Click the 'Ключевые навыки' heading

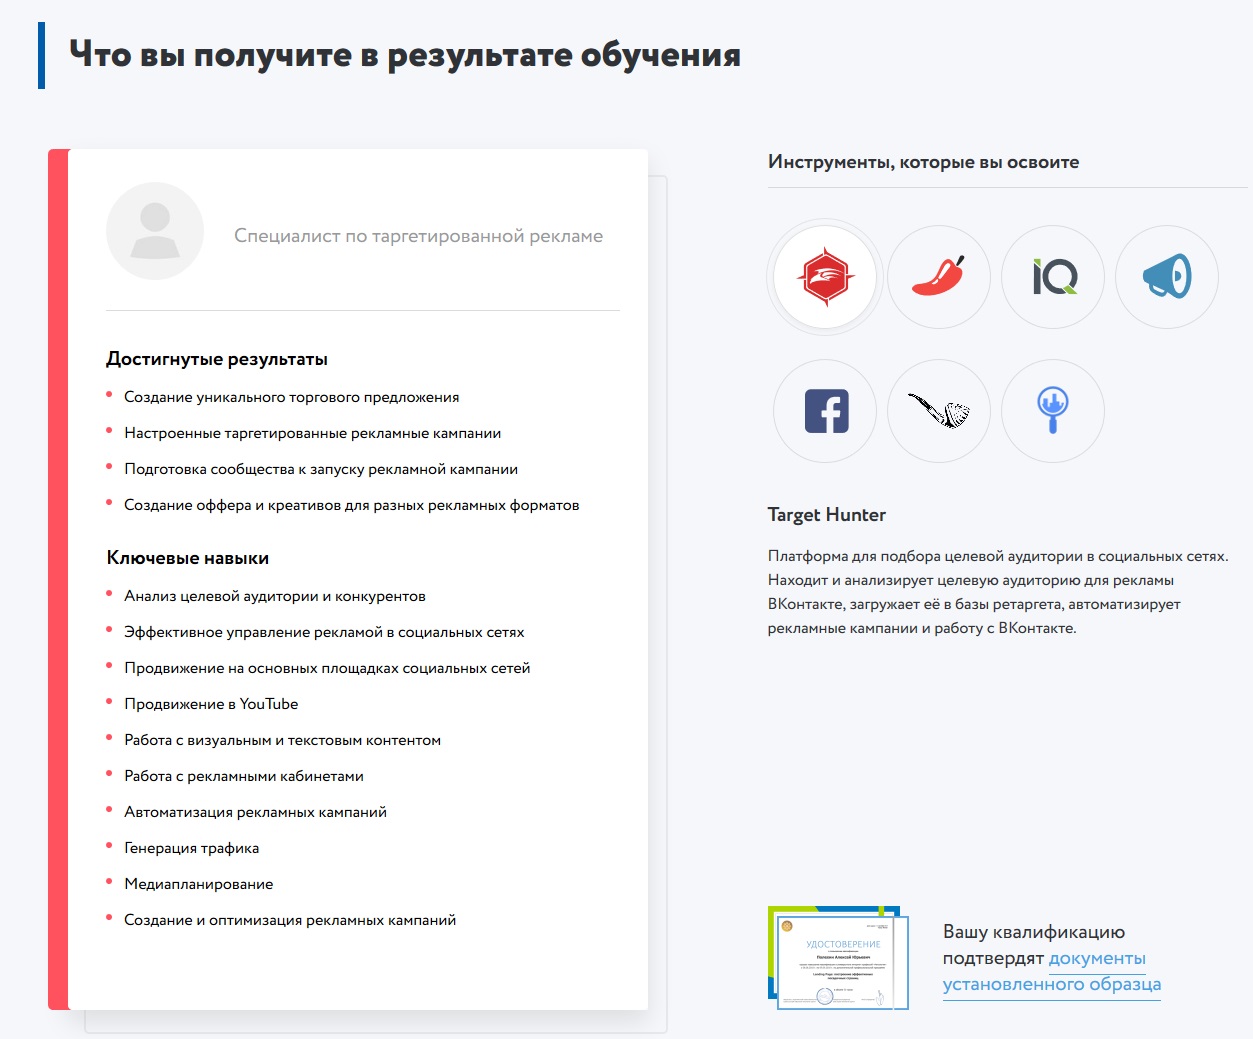(x=188, y=558)
